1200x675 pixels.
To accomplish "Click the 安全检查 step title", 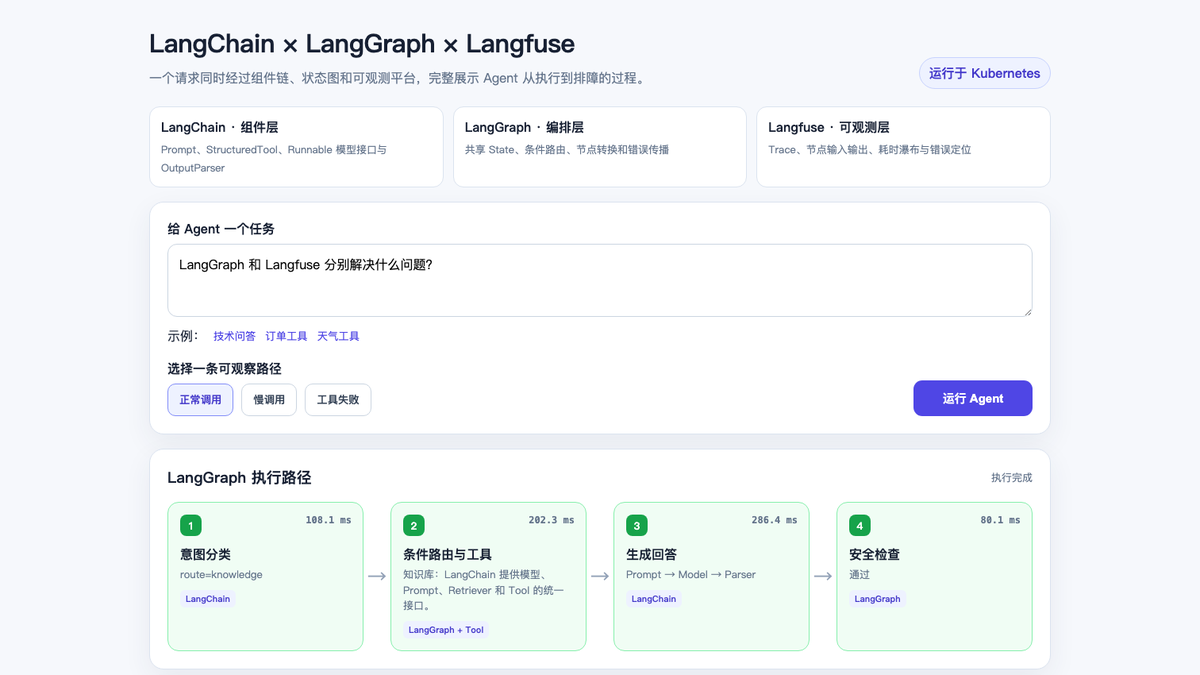I will (x=875, y=554).
